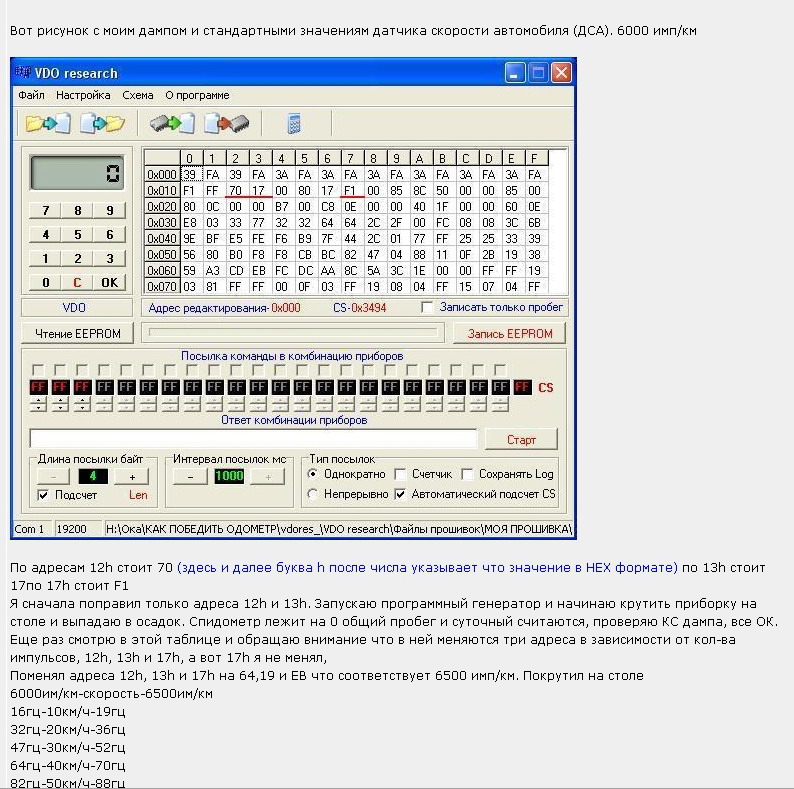
Task: Click column header A in hex grid
Action: 419,159
